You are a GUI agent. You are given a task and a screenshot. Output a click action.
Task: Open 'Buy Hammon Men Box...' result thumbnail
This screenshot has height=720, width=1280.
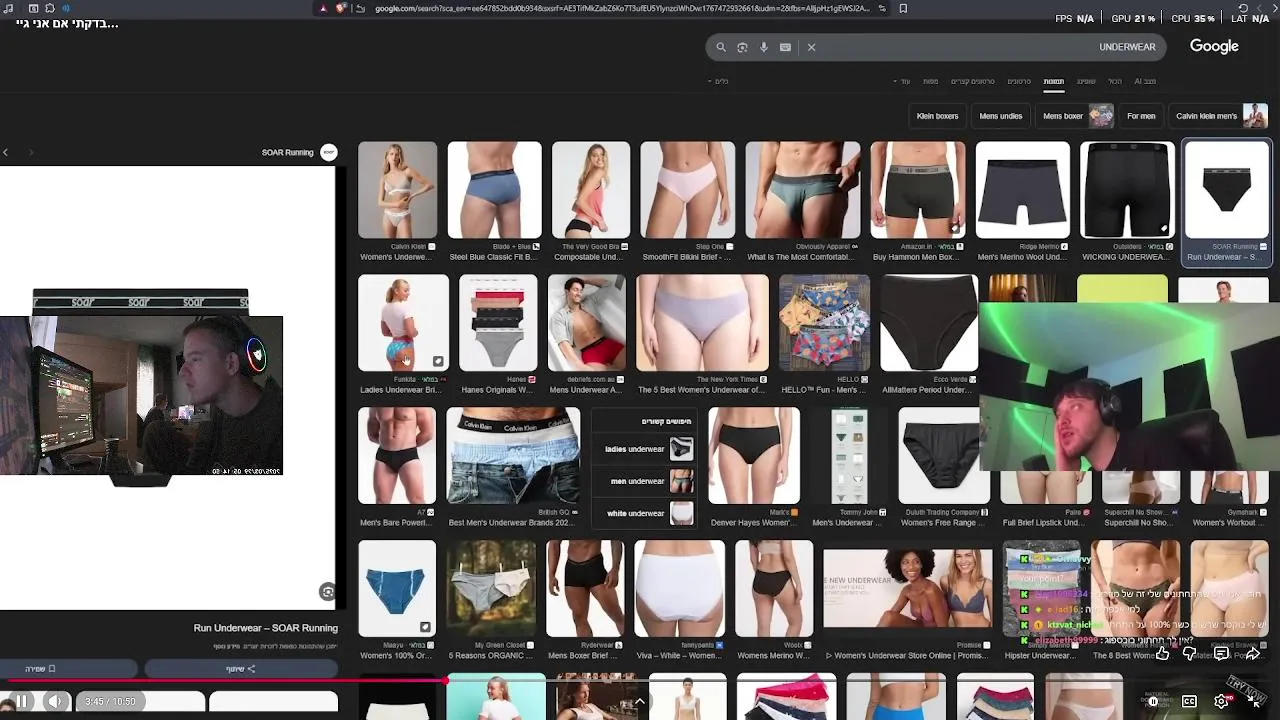point(917,190)
